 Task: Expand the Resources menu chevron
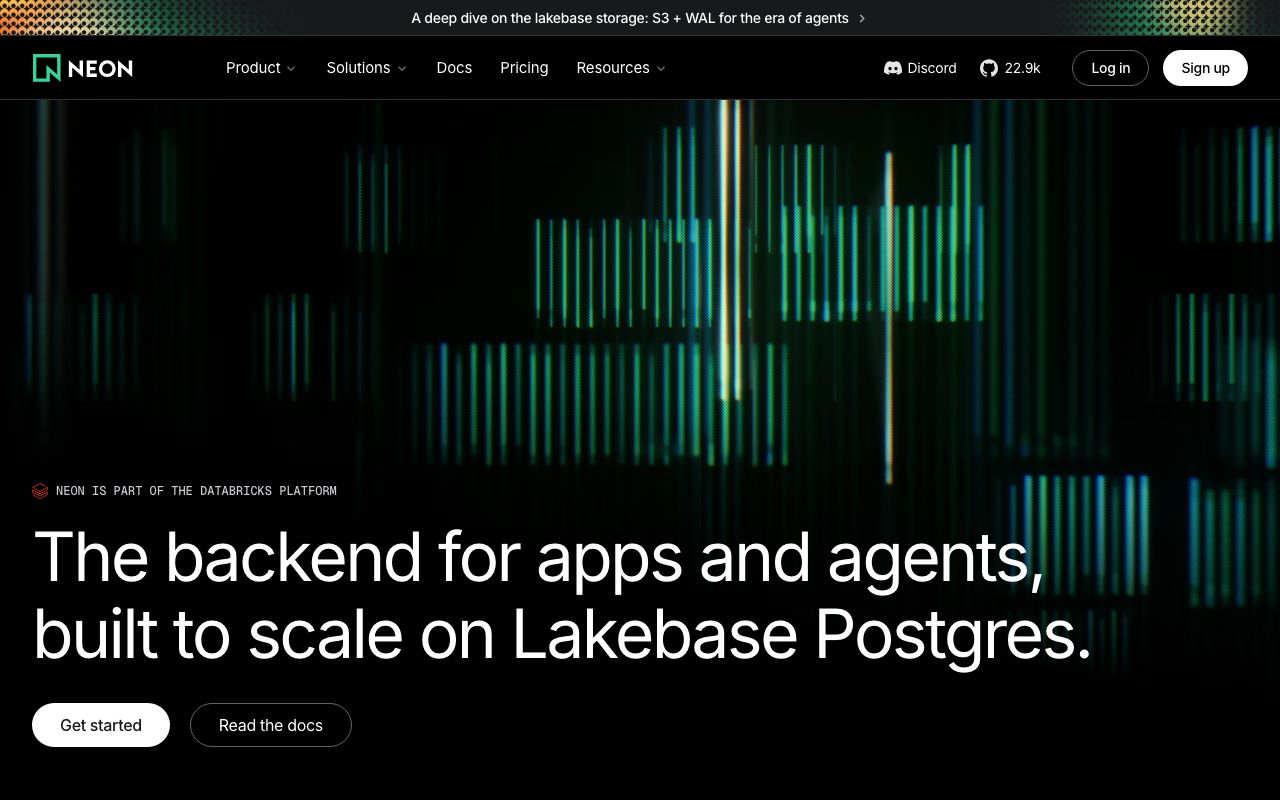[x=661, y=68]
